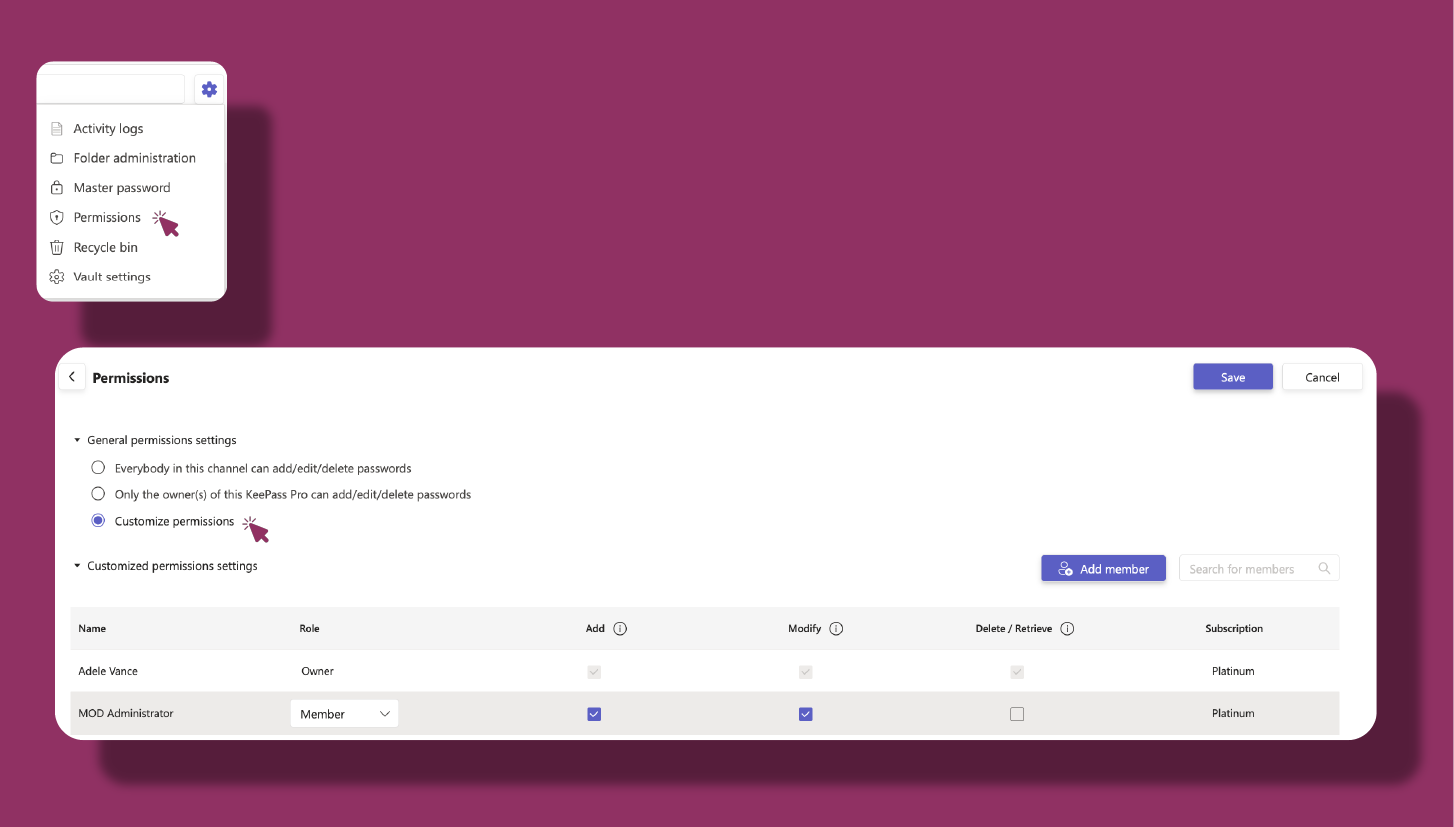The image size is (1454, 827).
Task: Click Adele Vance's disabled Delete / Retrieve checkbox
Action: point(1017,672)
